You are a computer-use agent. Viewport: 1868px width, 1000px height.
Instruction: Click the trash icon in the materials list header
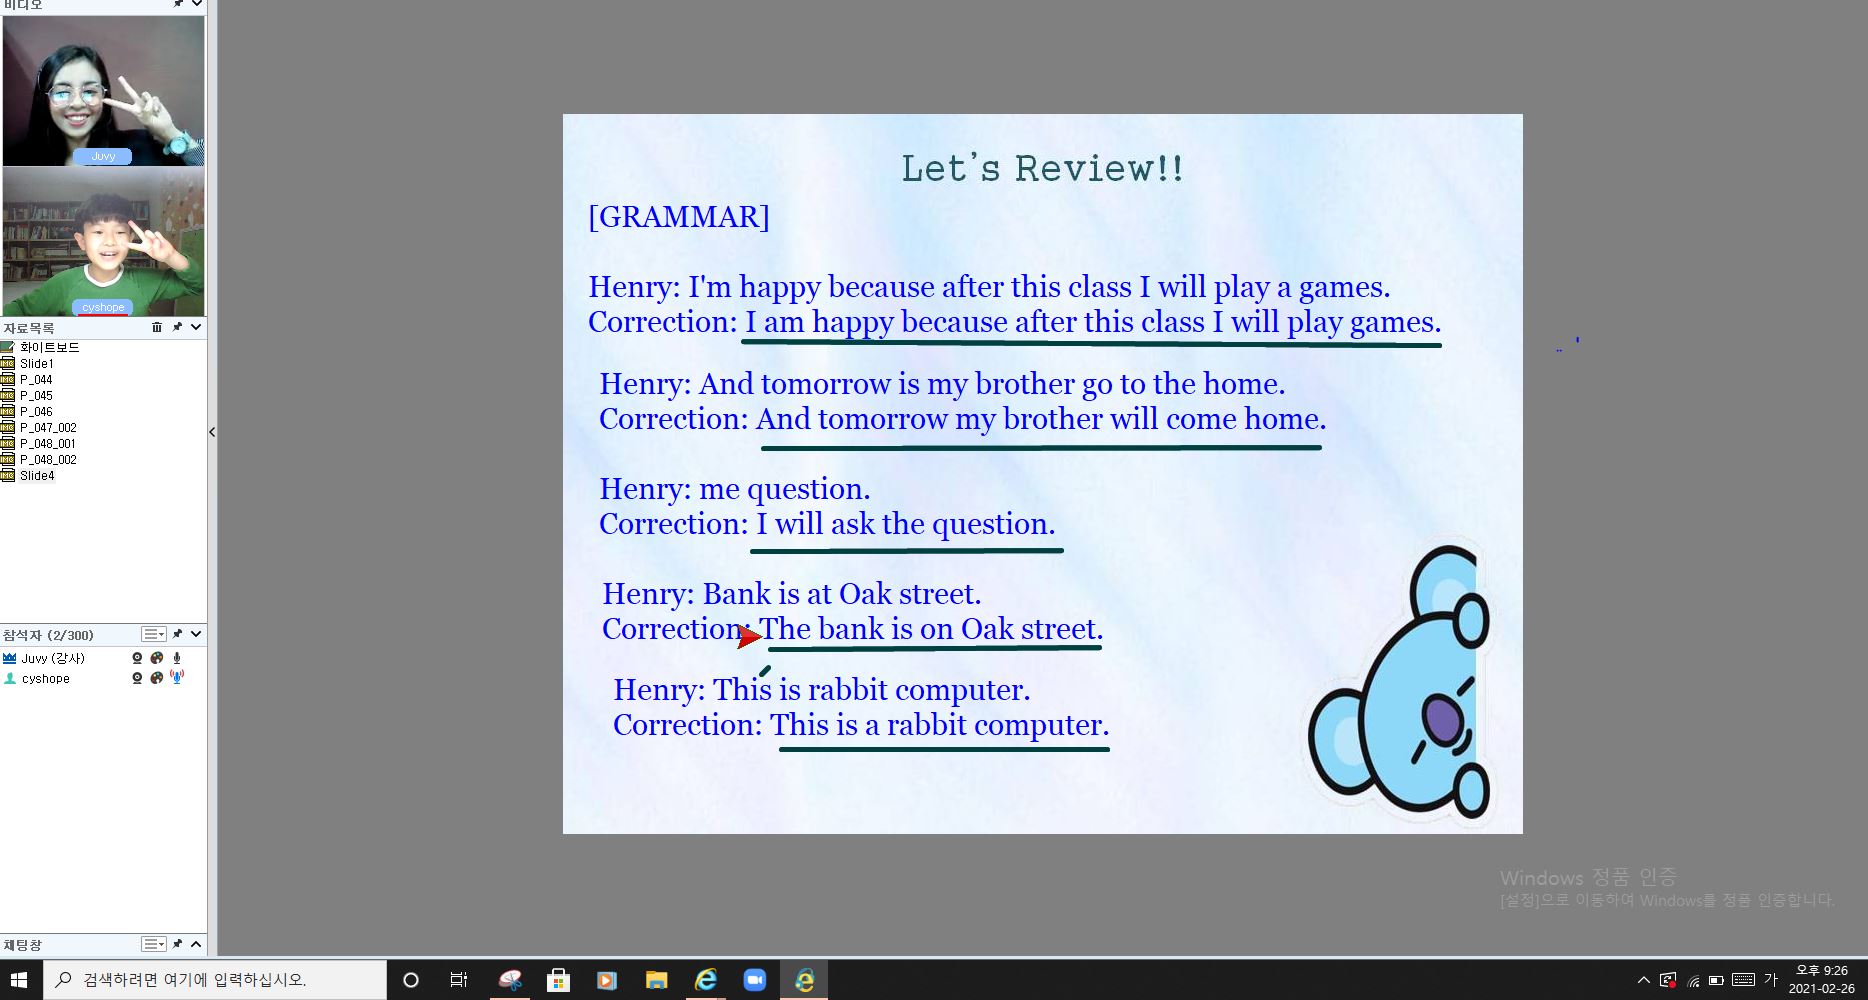(x=157, y=327)
